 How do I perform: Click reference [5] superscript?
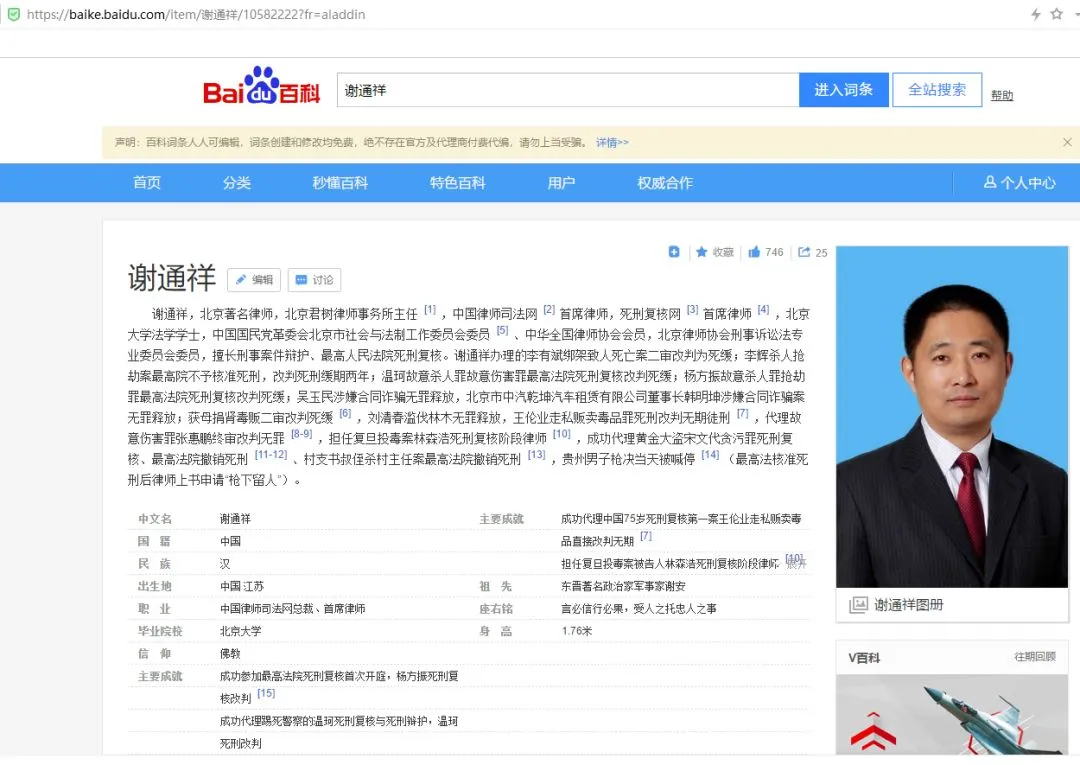click(x=502, y=331)
